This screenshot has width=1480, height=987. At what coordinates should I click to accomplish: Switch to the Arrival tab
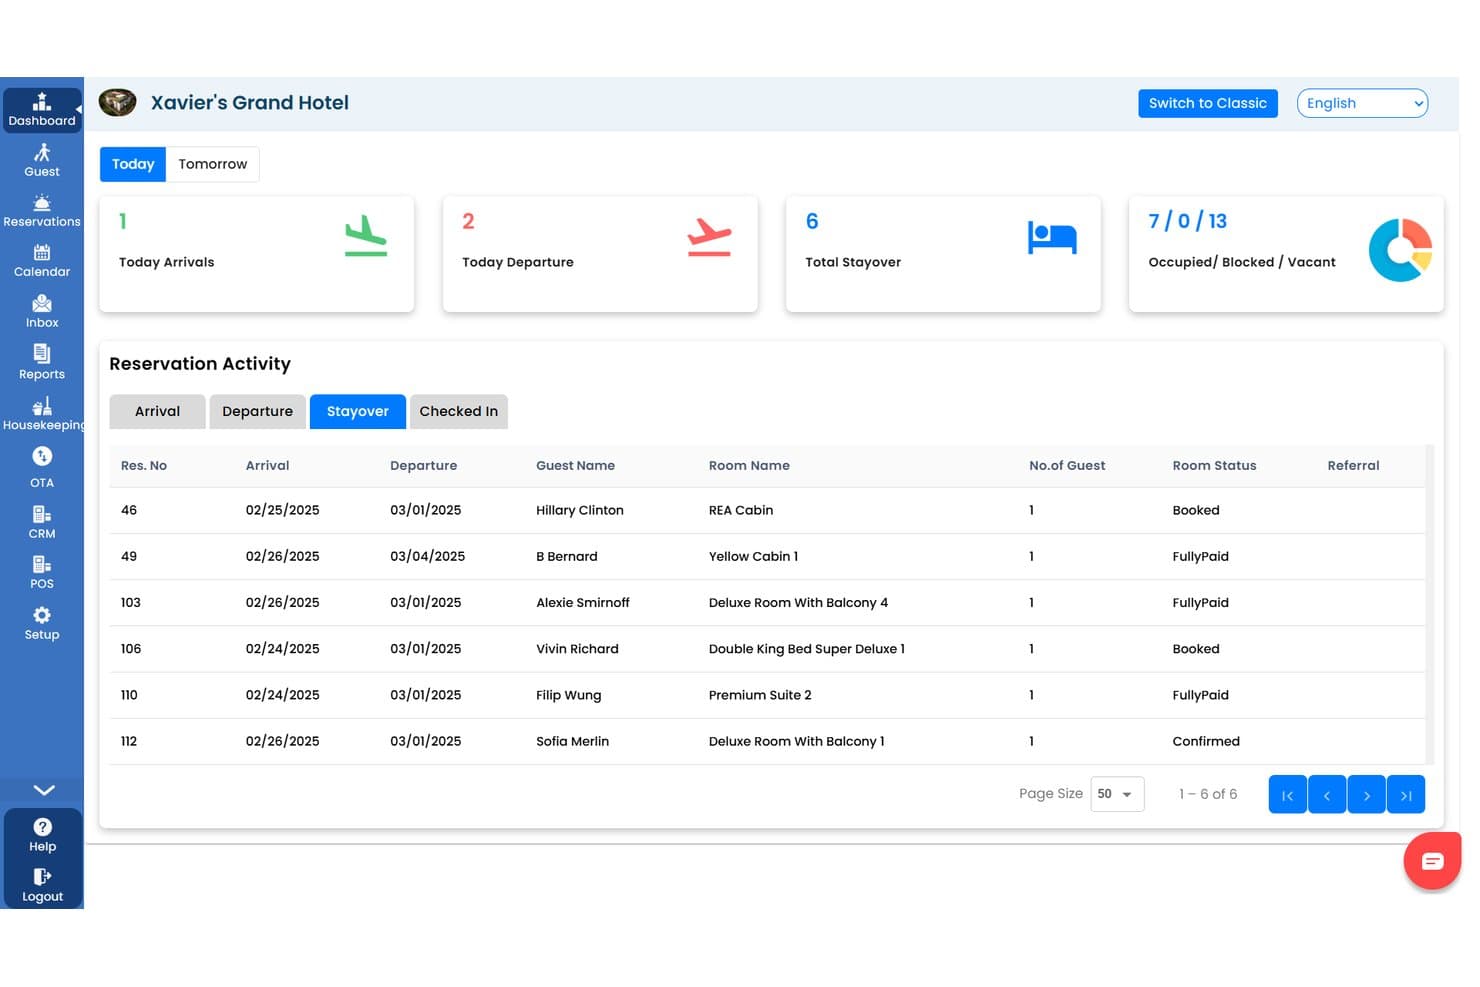pyautogui.click(x=157, y=411)
